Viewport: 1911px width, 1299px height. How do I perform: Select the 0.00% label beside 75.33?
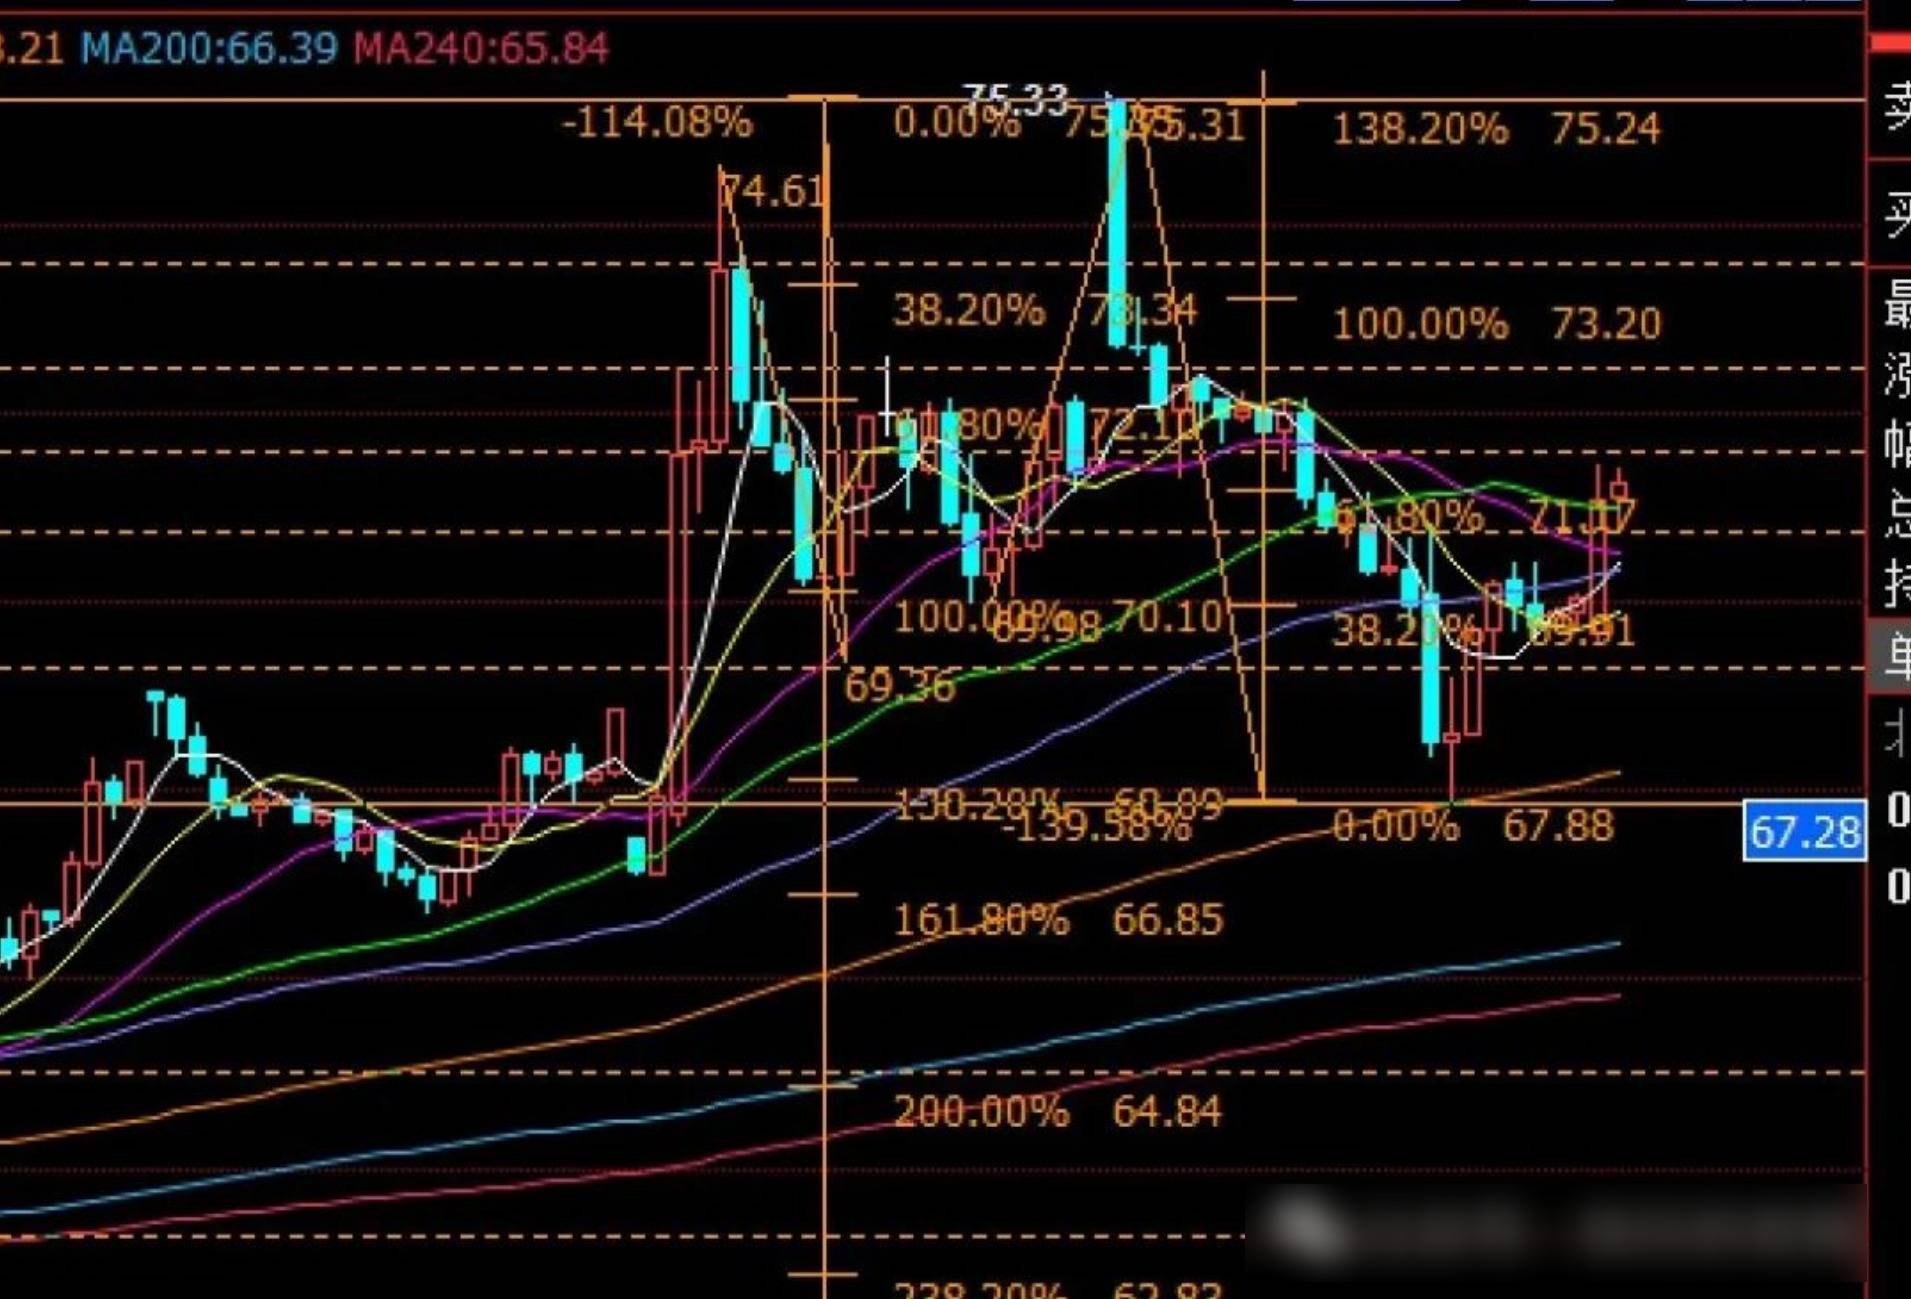[955, 123]
